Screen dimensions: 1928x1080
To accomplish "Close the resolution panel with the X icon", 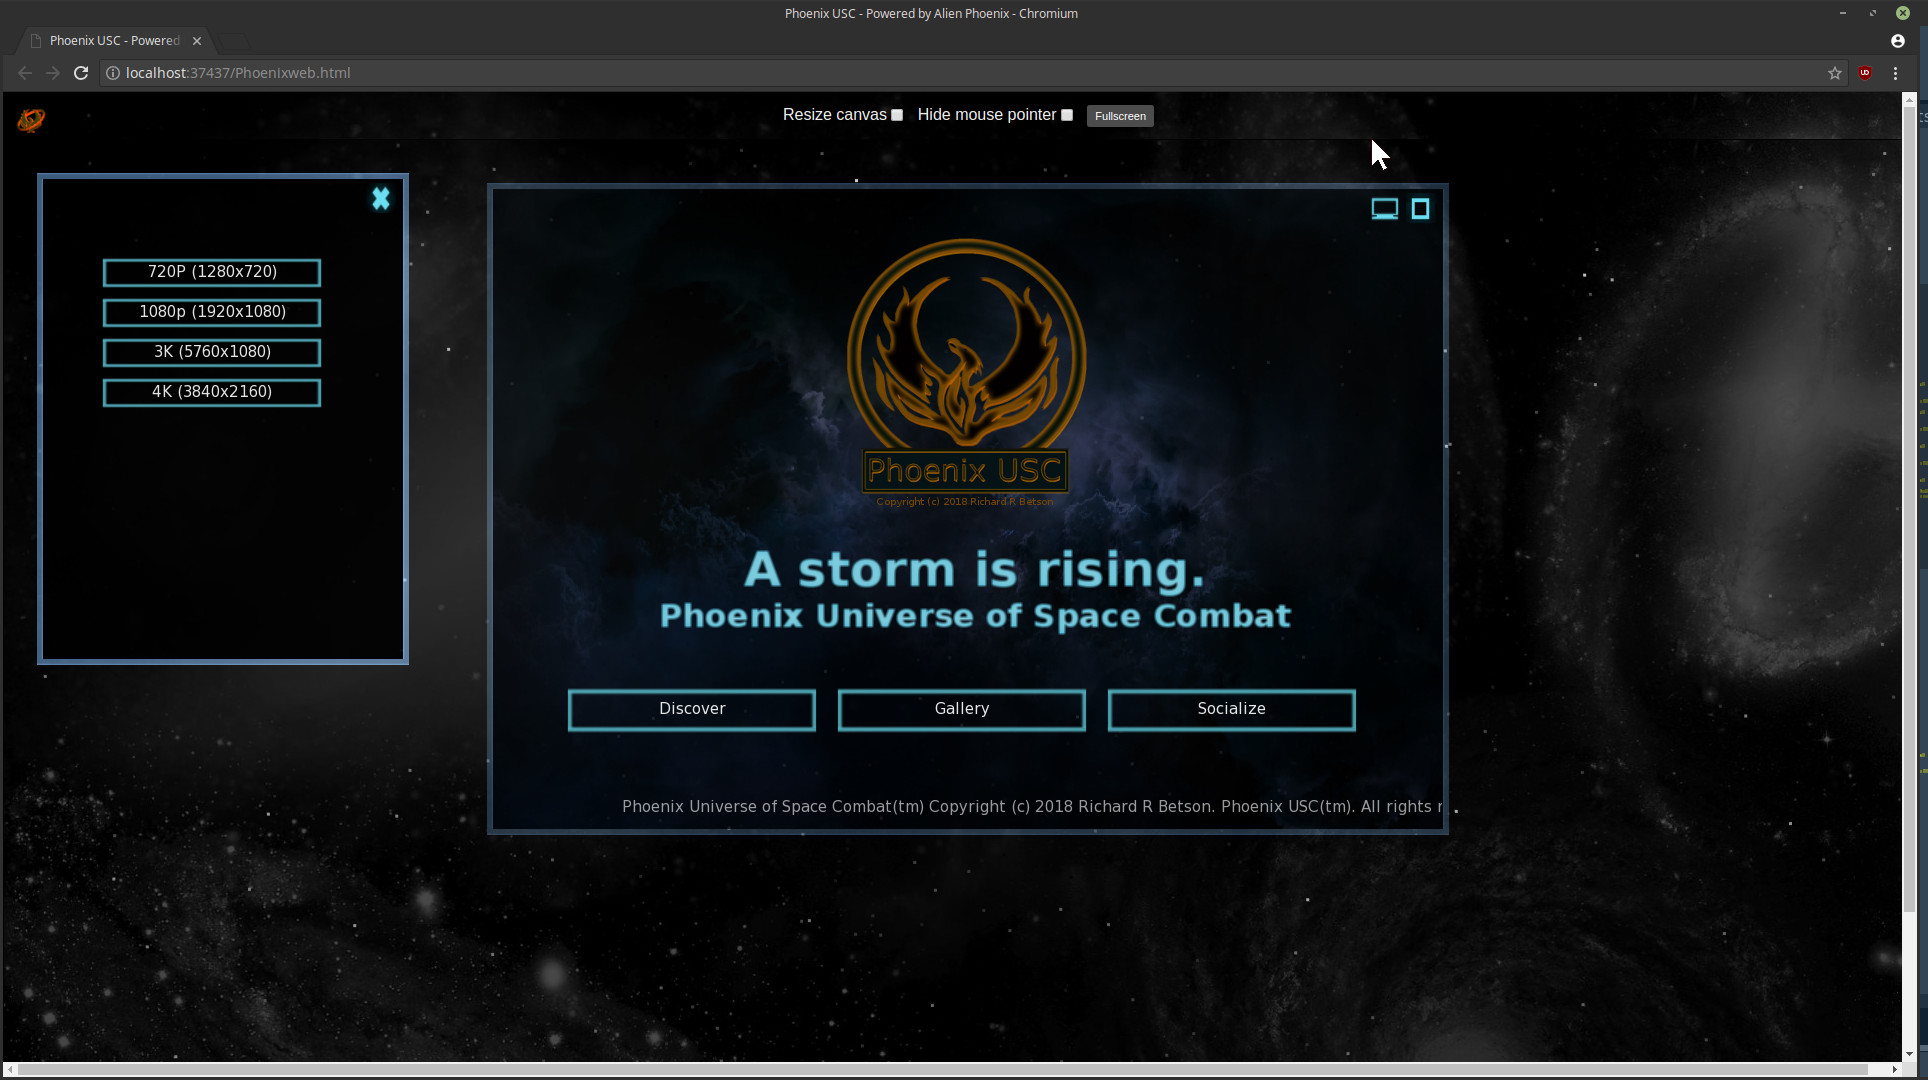I will point(381,199).
